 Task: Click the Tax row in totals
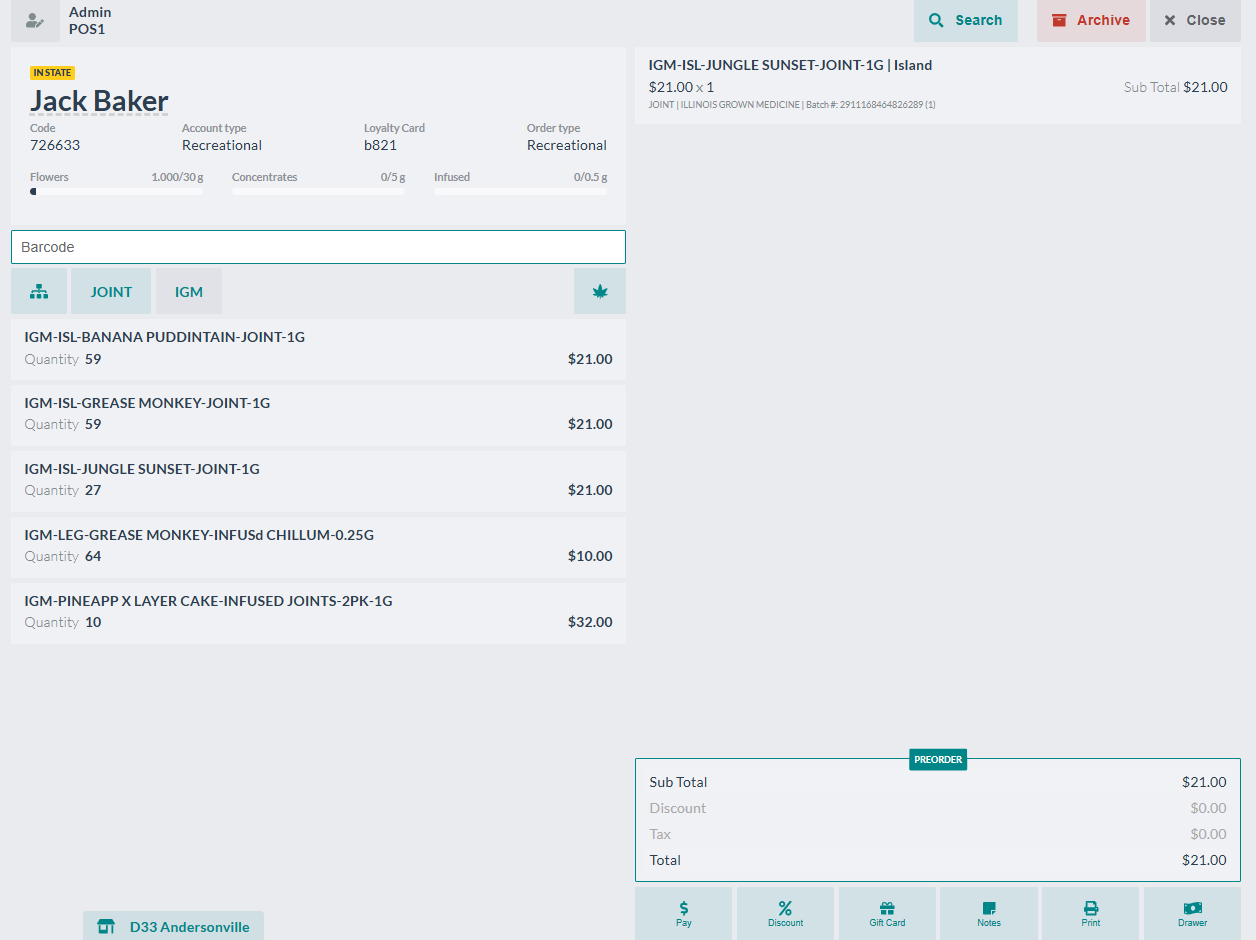tap(938, 834)
